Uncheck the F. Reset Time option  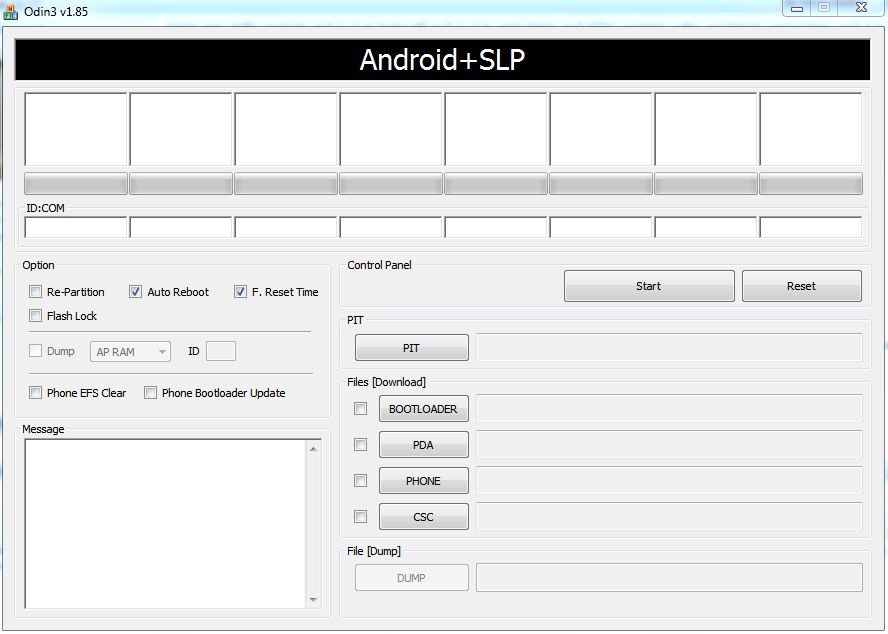click(240, 292)
